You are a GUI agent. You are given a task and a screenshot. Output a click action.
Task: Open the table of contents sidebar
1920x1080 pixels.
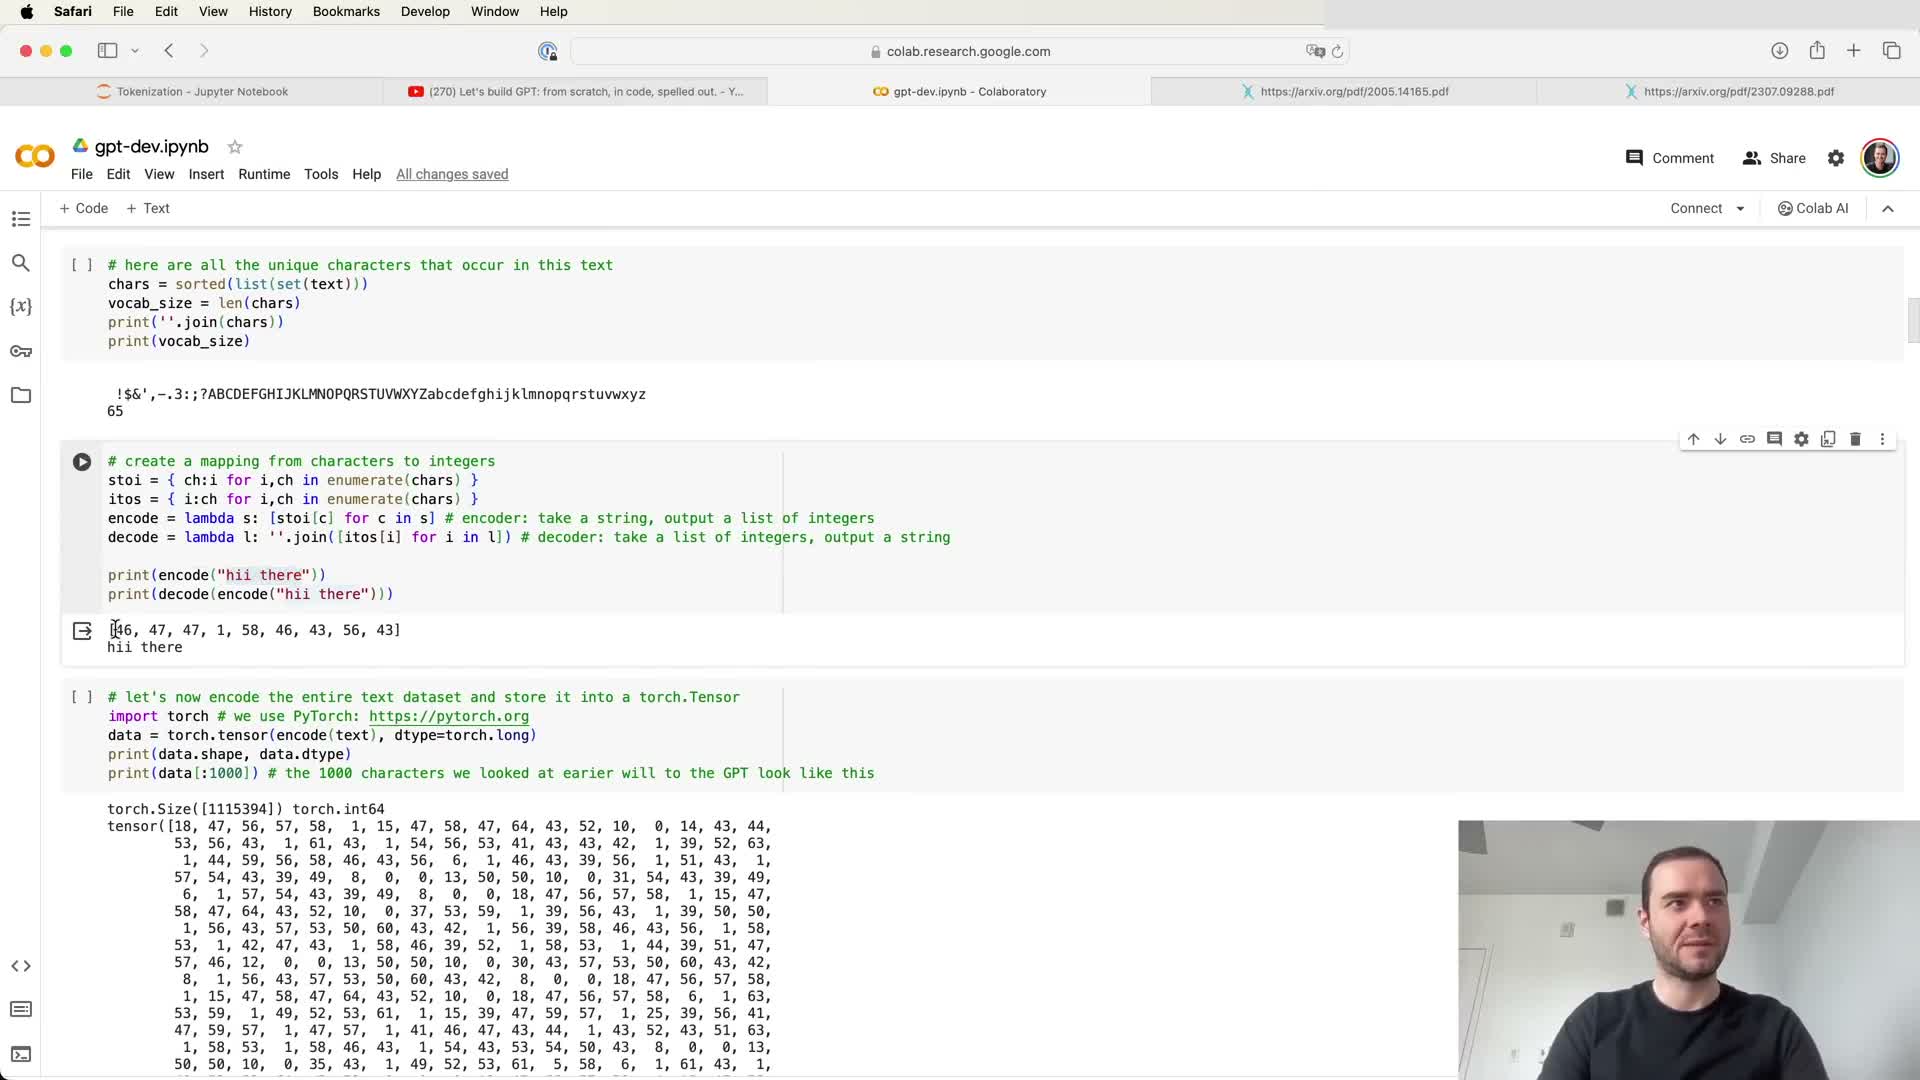[21, 219]
